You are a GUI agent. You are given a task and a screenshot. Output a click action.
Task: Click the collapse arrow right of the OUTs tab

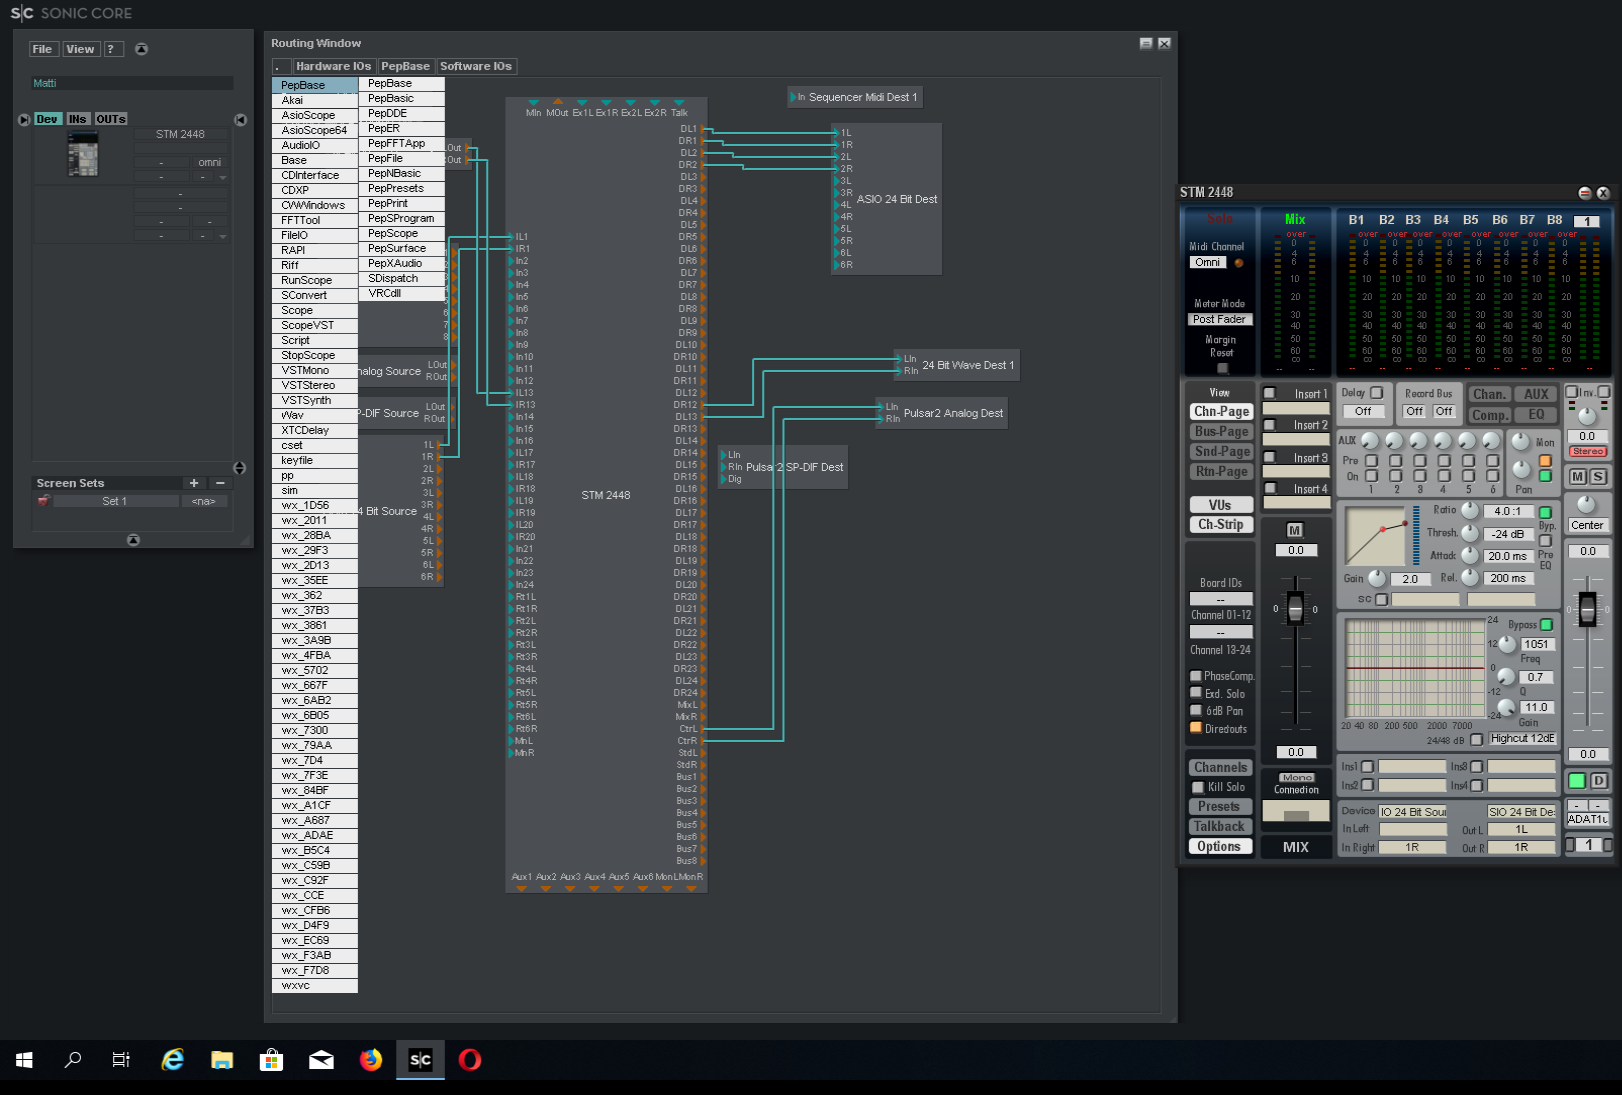(x=240, y=119)
